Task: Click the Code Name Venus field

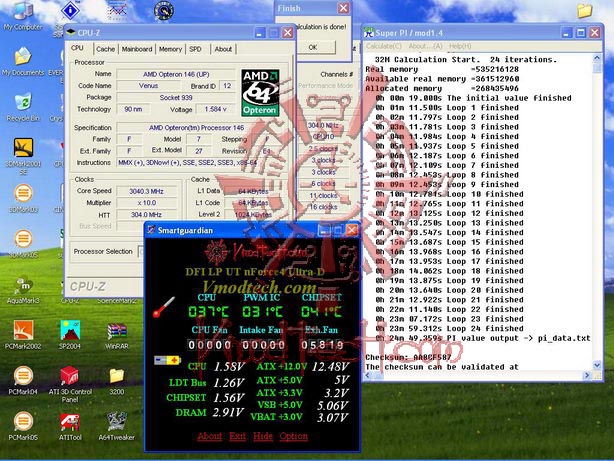Action: [x=148, y=86]
